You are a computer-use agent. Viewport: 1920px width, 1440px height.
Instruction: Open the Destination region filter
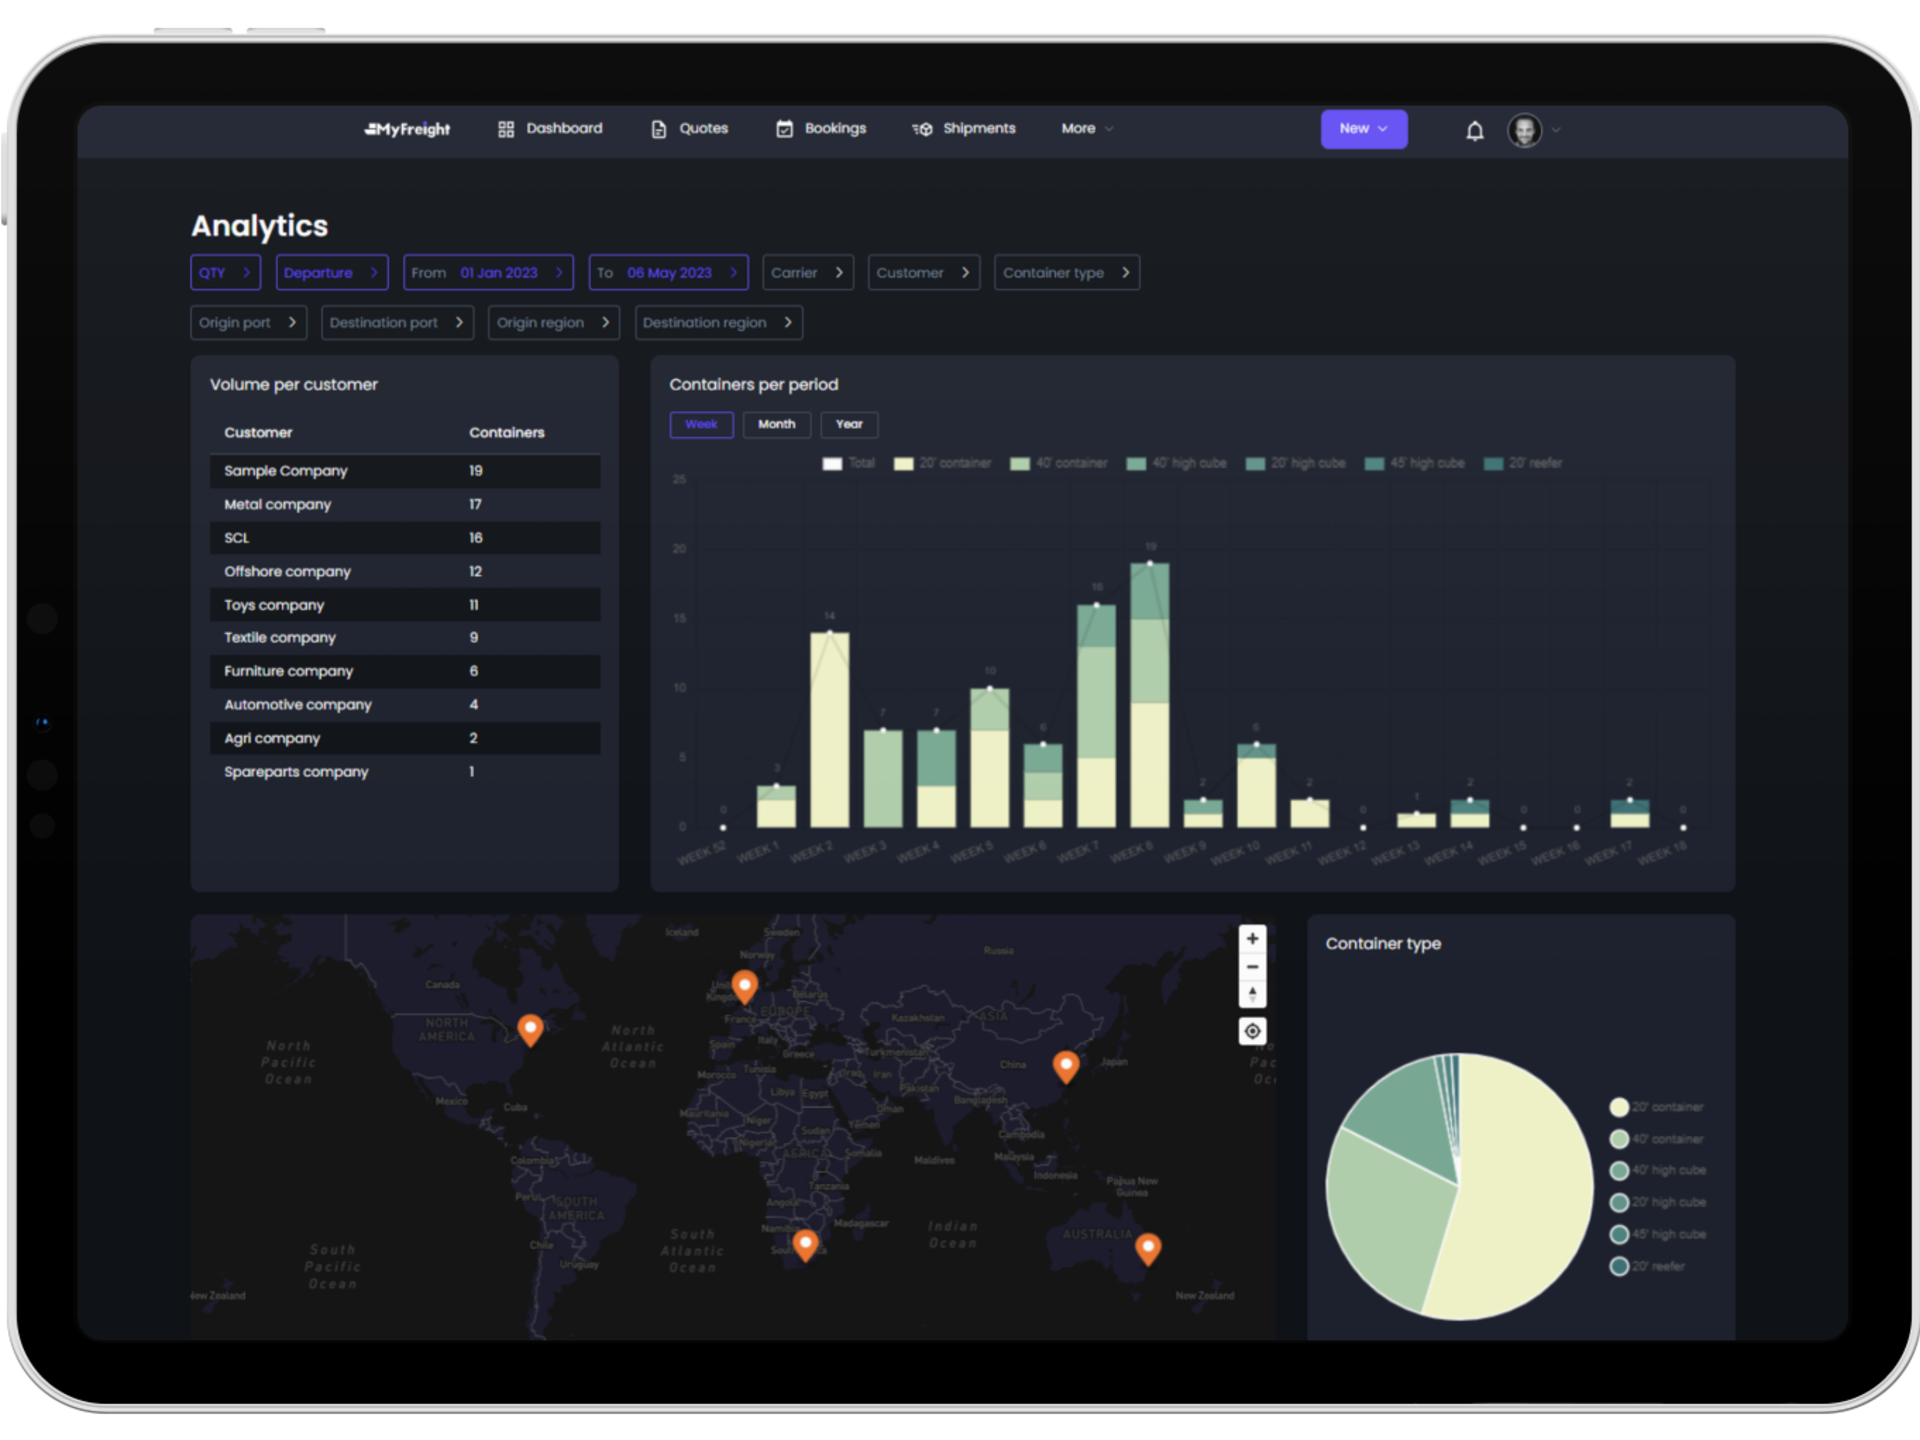click(718, 323)
